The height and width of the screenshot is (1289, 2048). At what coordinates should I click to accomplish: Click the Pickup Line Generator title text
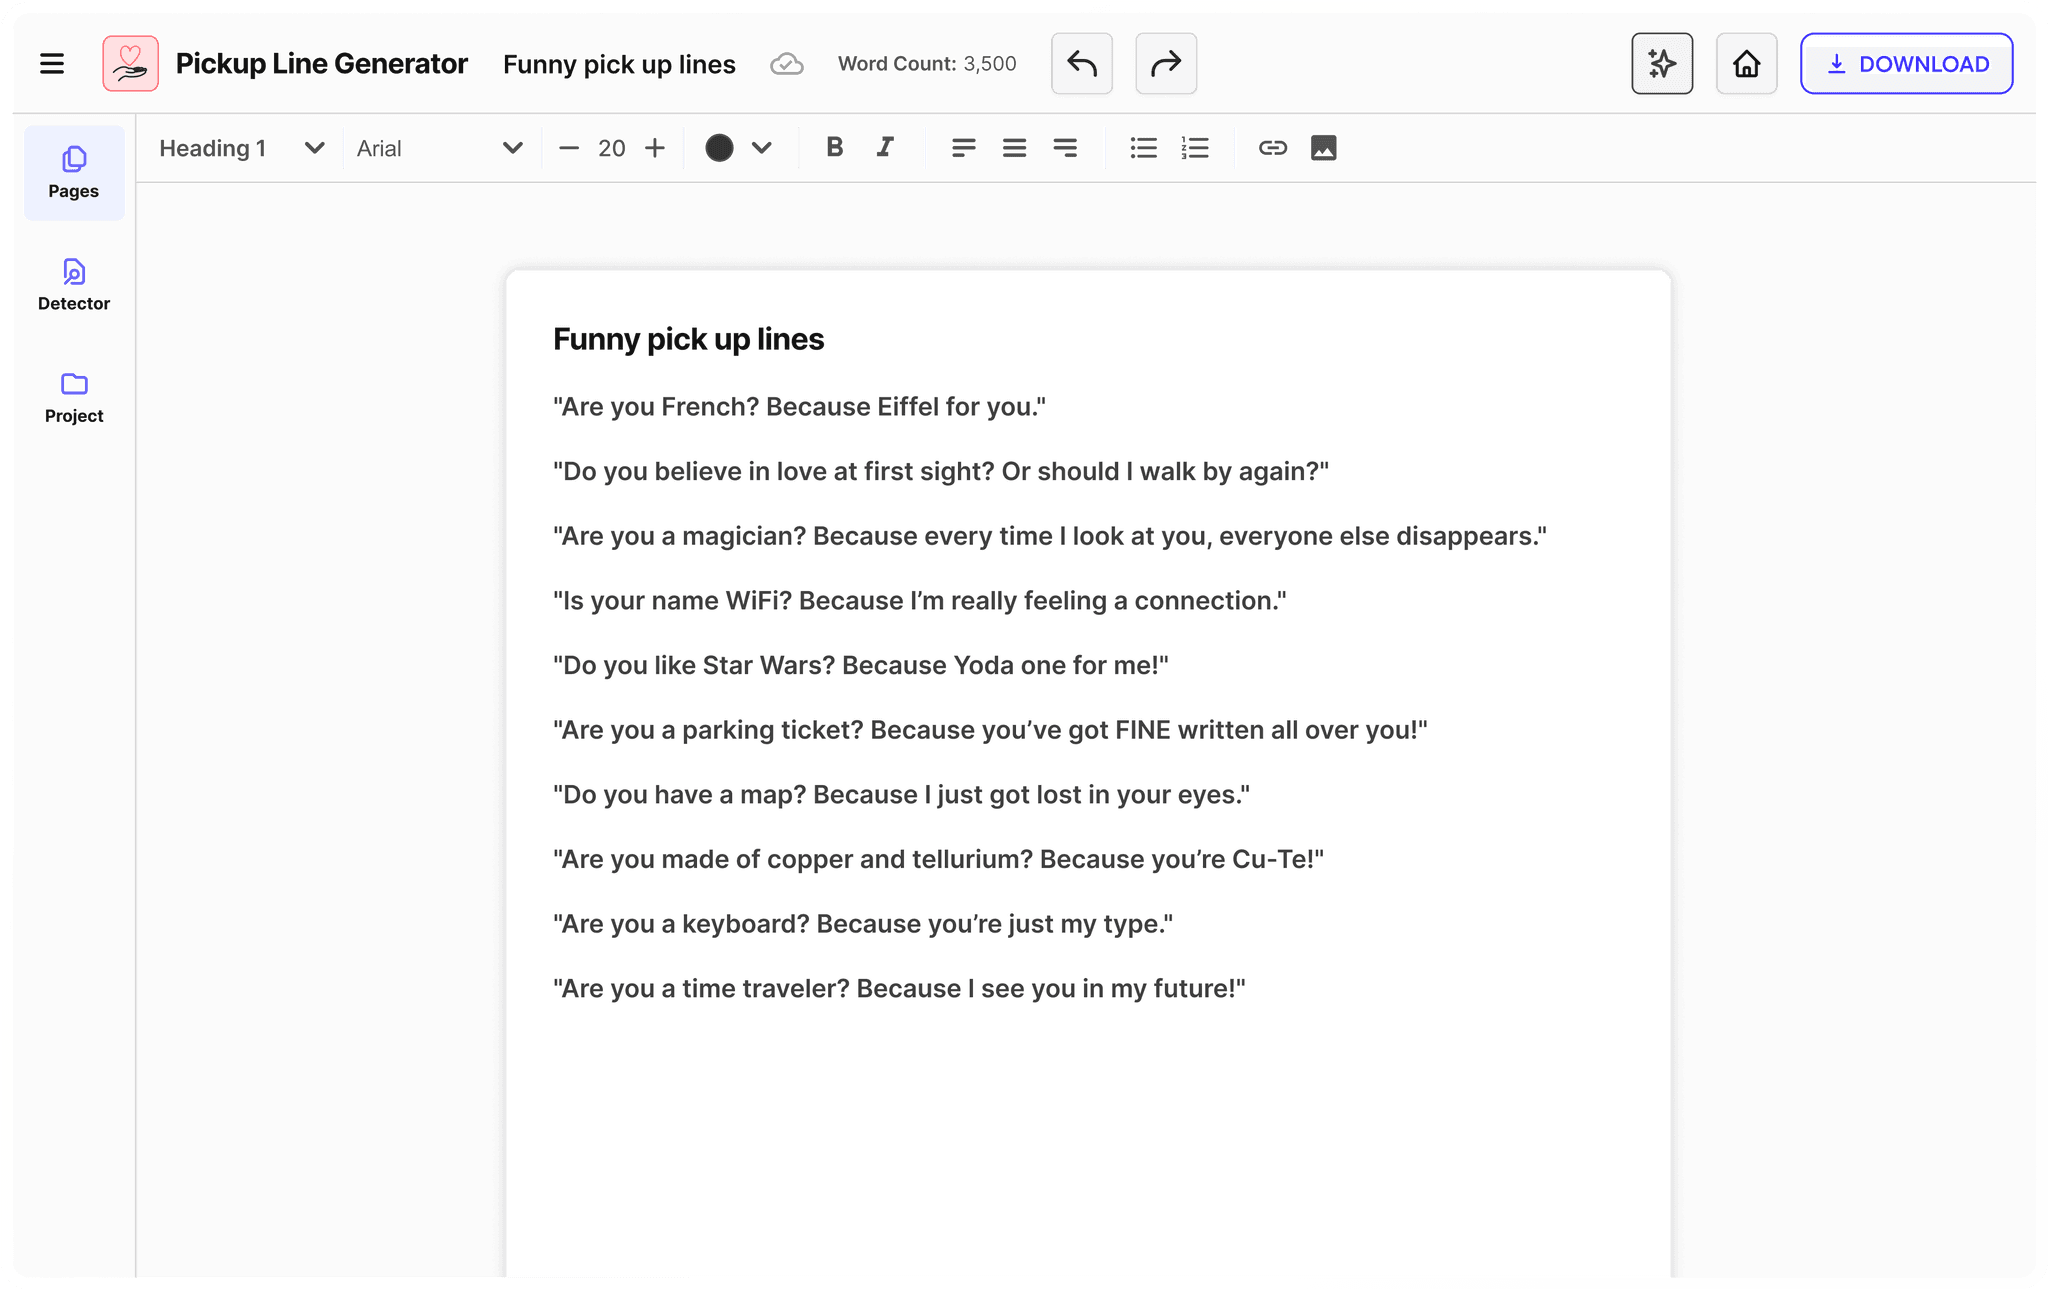pyautogui.click(x=321, y=64)
